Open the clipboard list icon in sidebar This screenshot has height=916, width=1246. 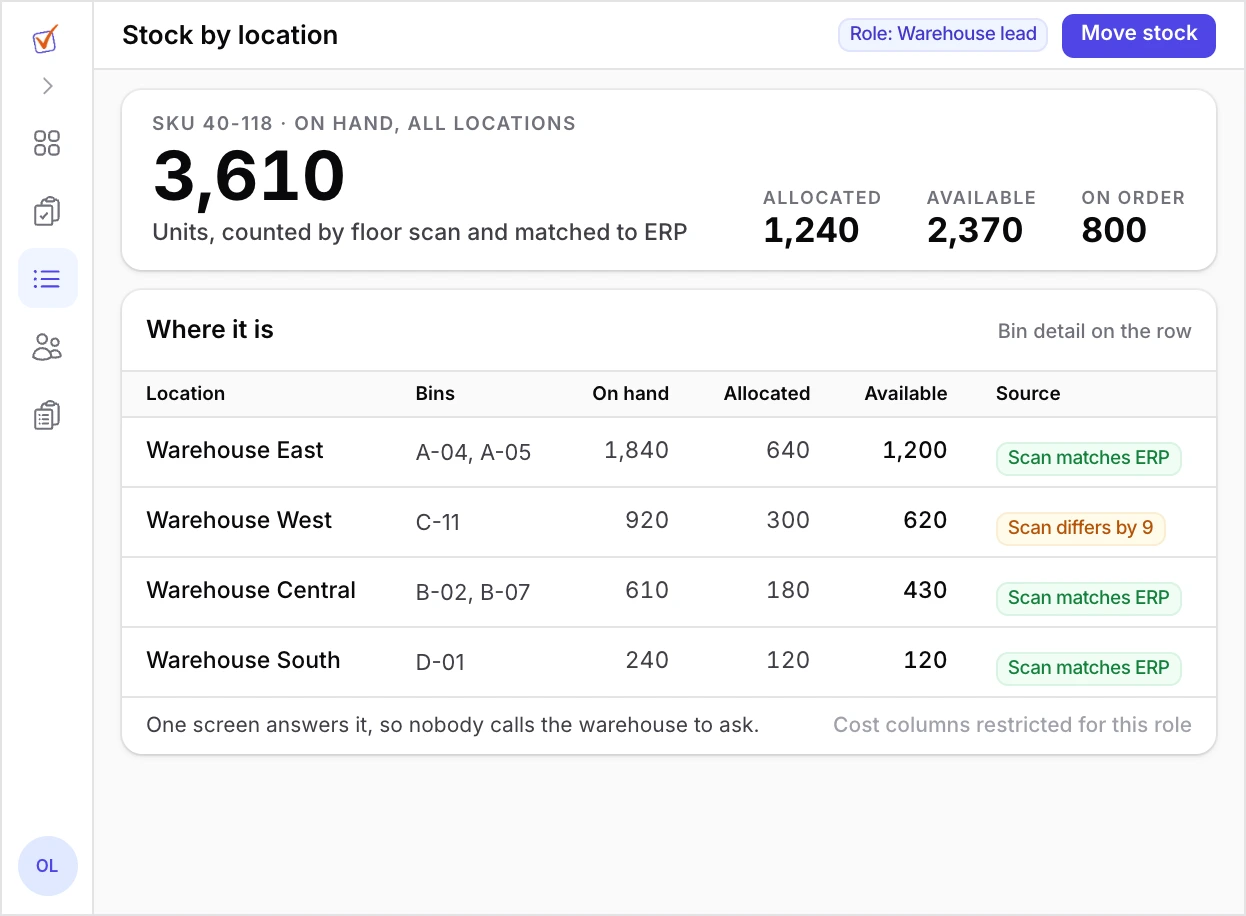[x=47, y=415]
